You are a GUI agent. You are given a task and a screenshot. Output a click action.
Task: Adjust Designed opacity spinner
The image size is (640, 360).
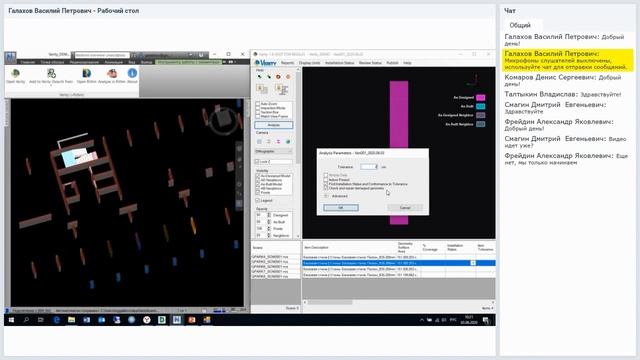point(269,215)
